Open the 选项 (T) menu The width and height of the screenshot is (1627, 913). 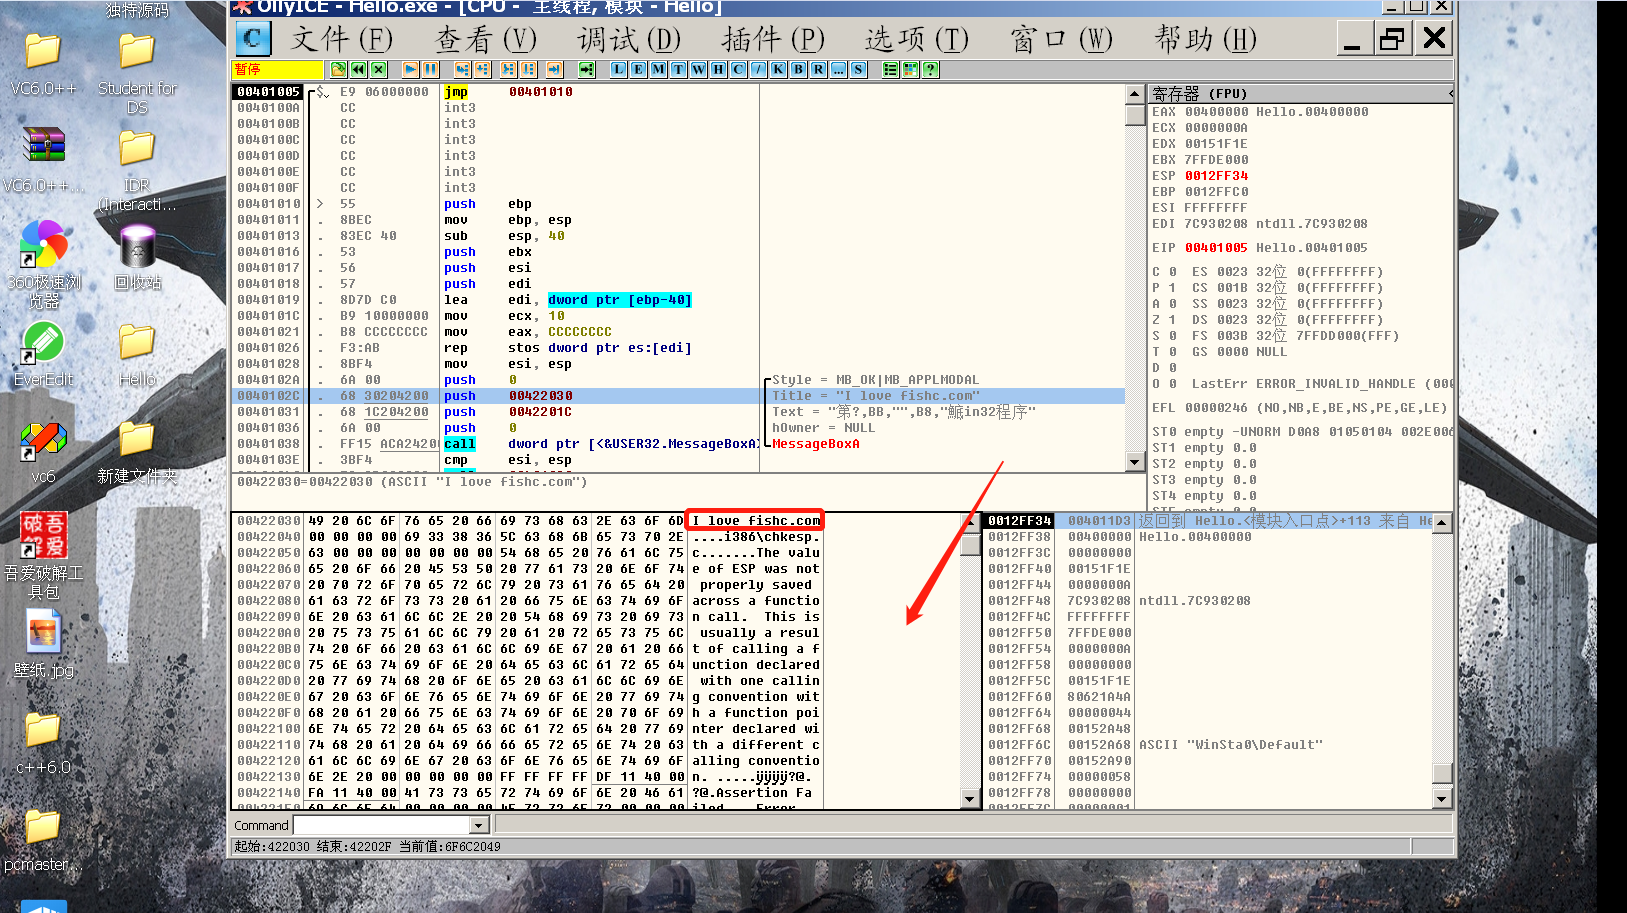tap(917, 39)
